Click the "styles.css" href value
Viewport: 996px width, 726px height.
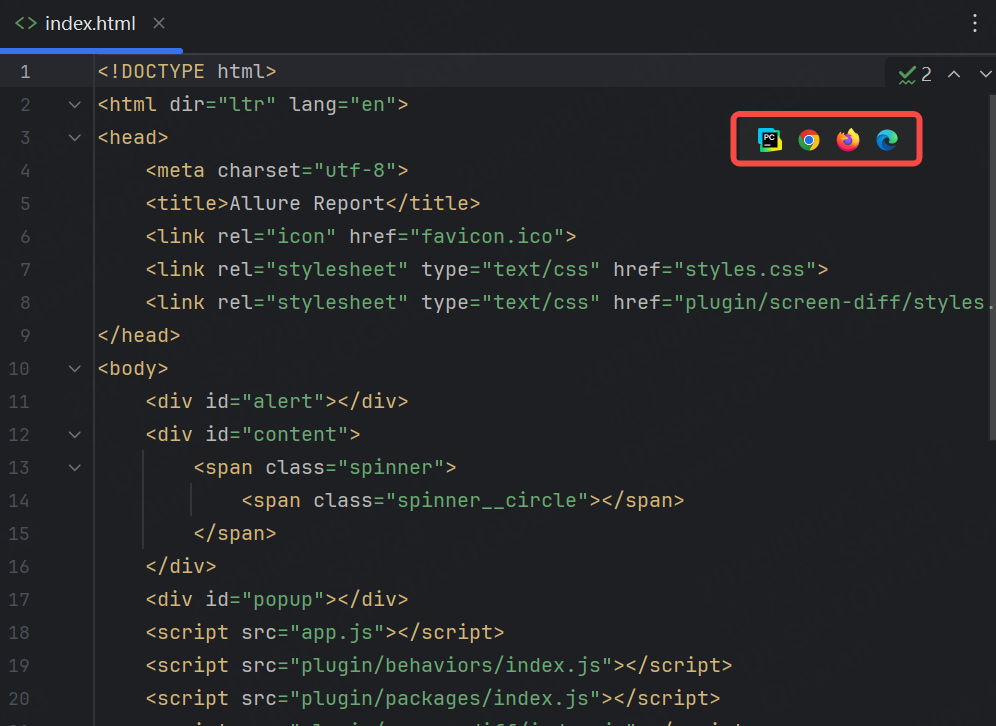[744, 270]
